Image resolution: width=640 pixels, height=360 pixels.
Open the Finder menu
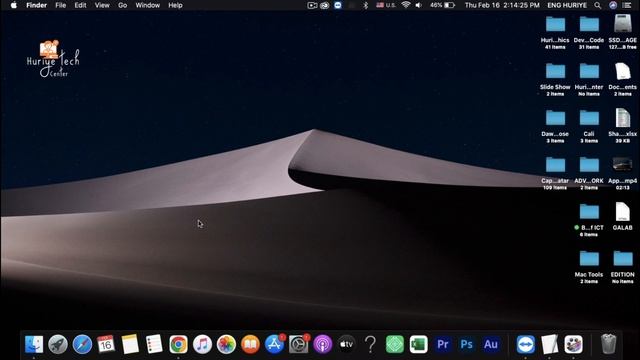pos(36,5)
